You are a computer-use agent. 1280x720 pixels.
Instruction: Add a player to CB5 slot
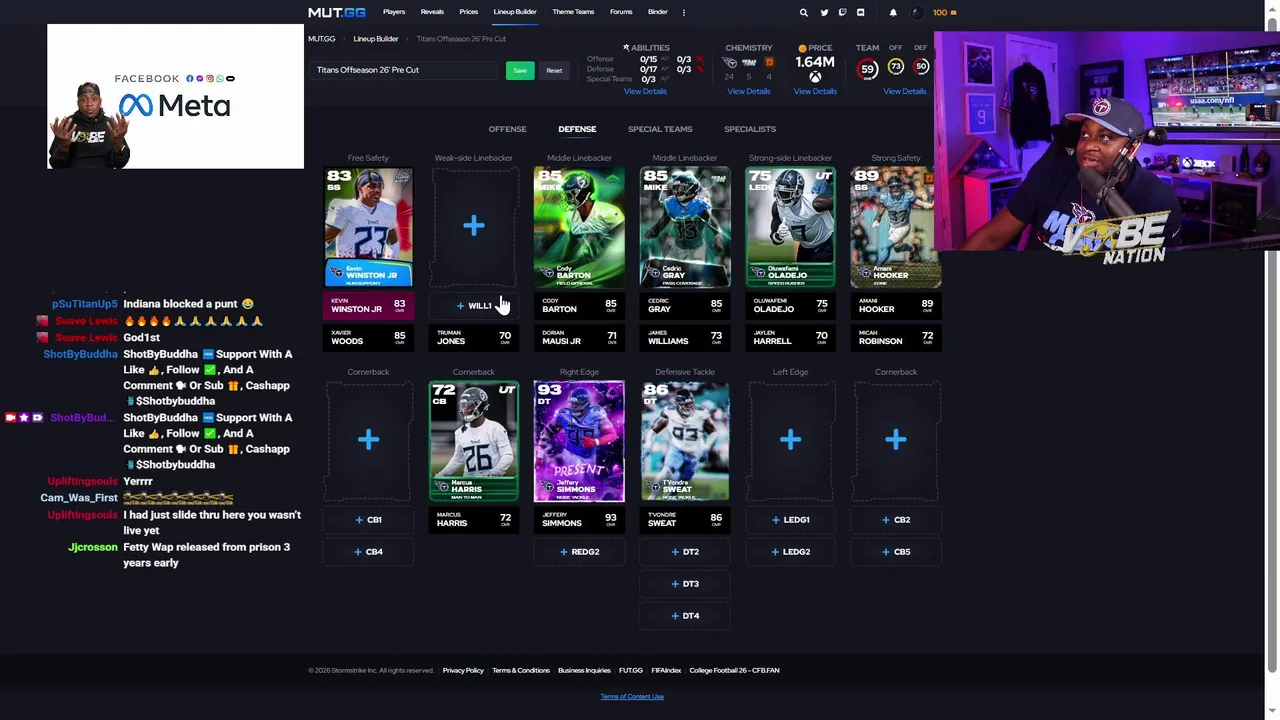(x=896, y=552)
